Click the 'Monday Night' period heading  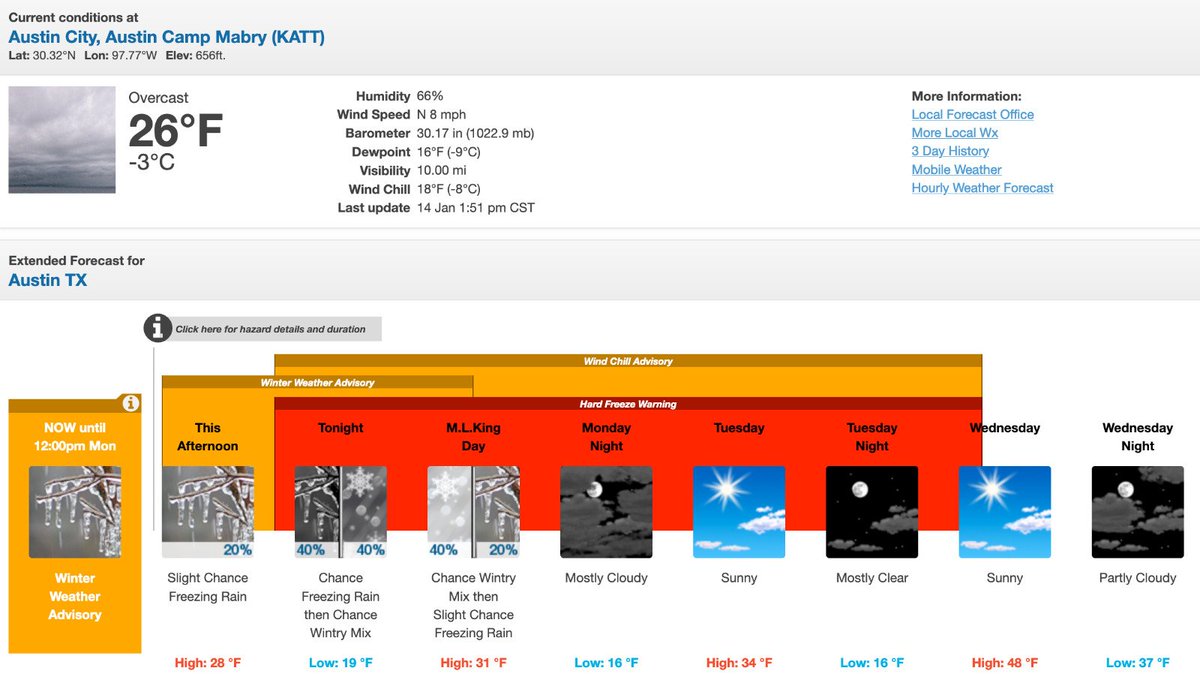point(606,437)
